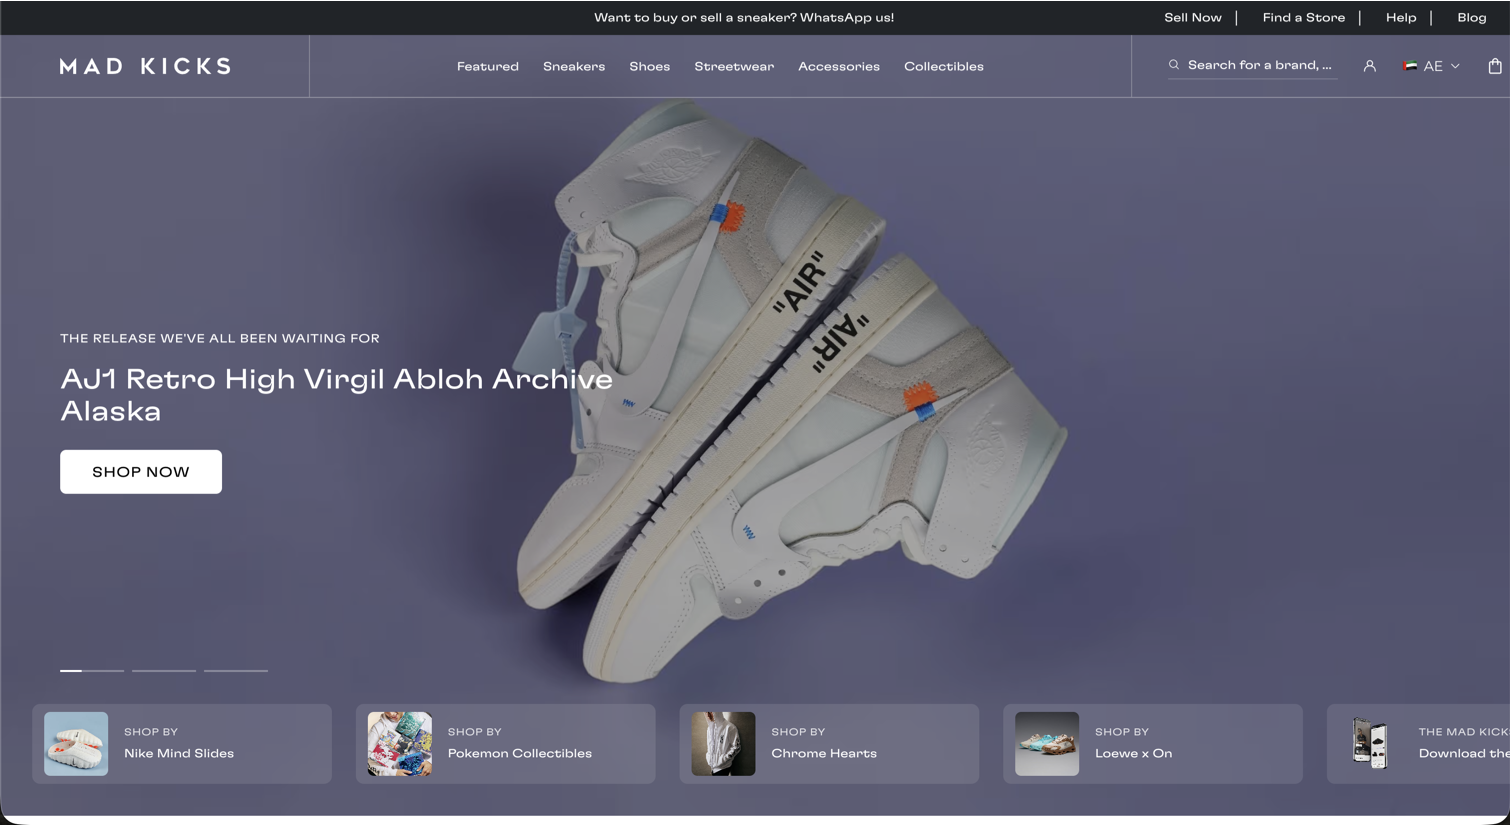Open the Blog link
The image size is (1511, 825).
click(x=1472, y=18)
